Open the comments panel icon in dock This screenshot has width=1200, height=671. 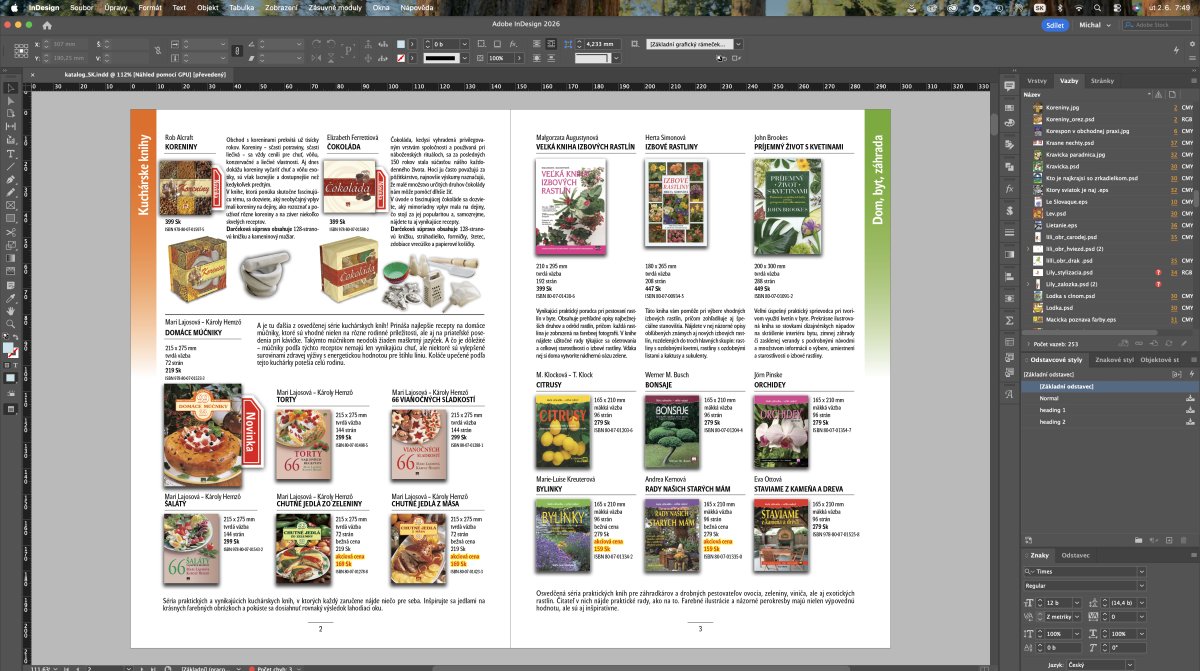click(1009, 86)
